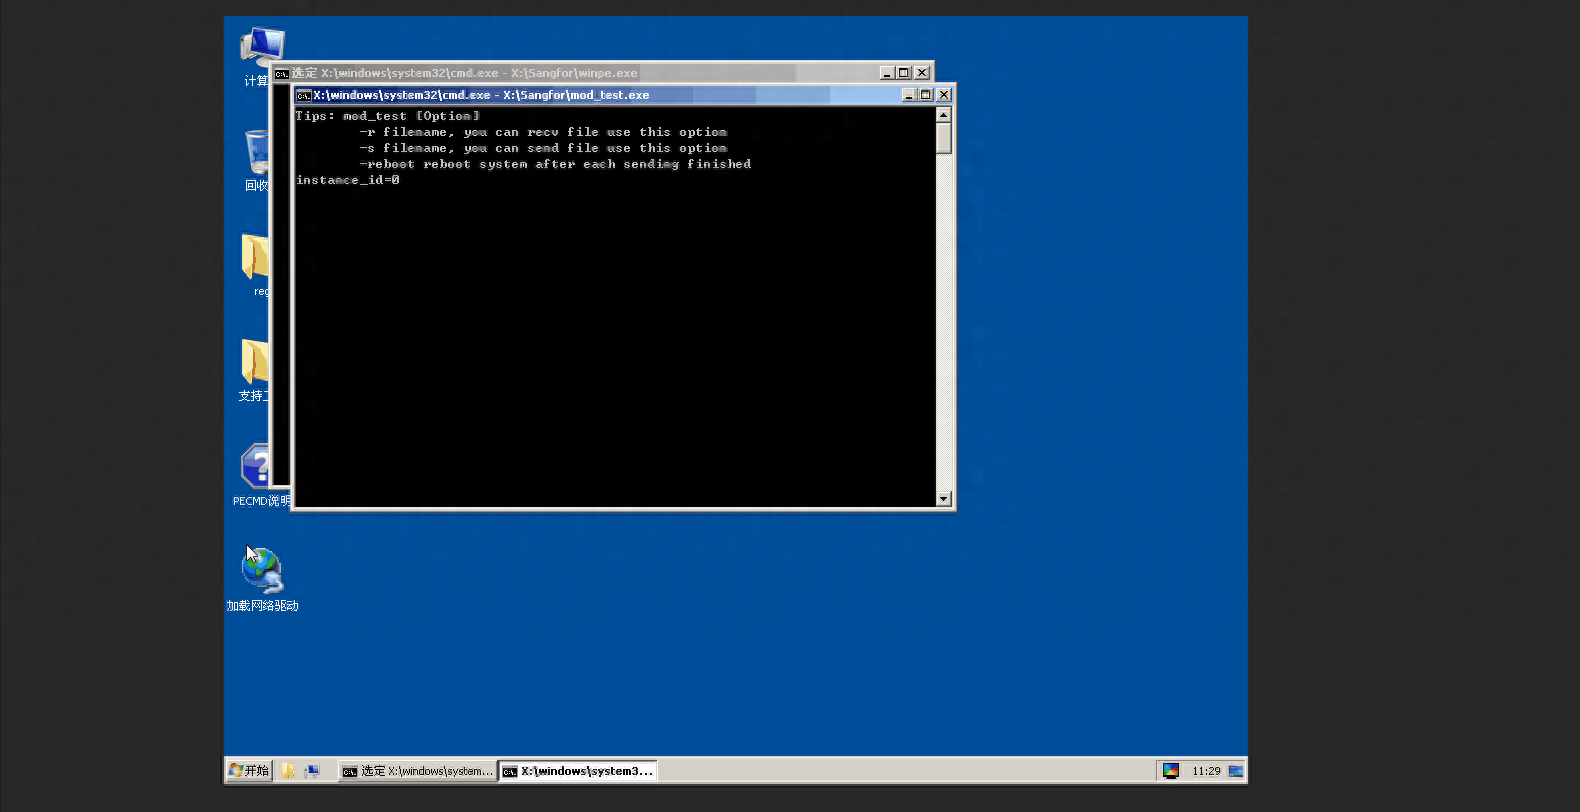Click the 'reg' folder desktop icon
Image resolution: width=1580 pixels, height=812 pixels.
click(254, 258)
